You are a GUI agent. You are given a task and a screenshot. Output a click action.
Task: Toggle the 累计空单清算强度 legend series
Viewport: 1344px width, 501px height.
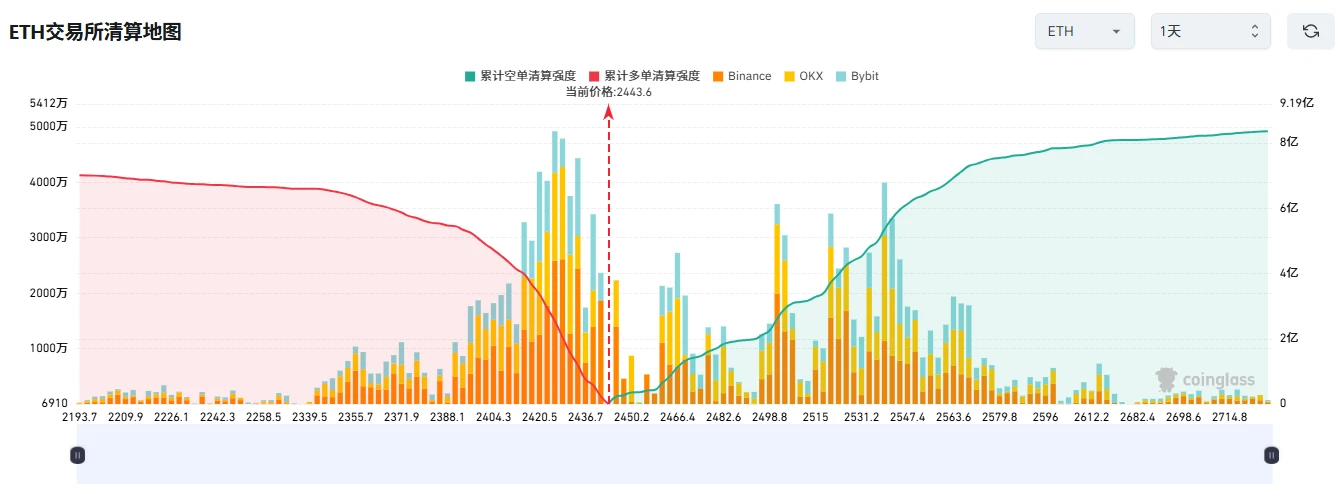point(520,76)
